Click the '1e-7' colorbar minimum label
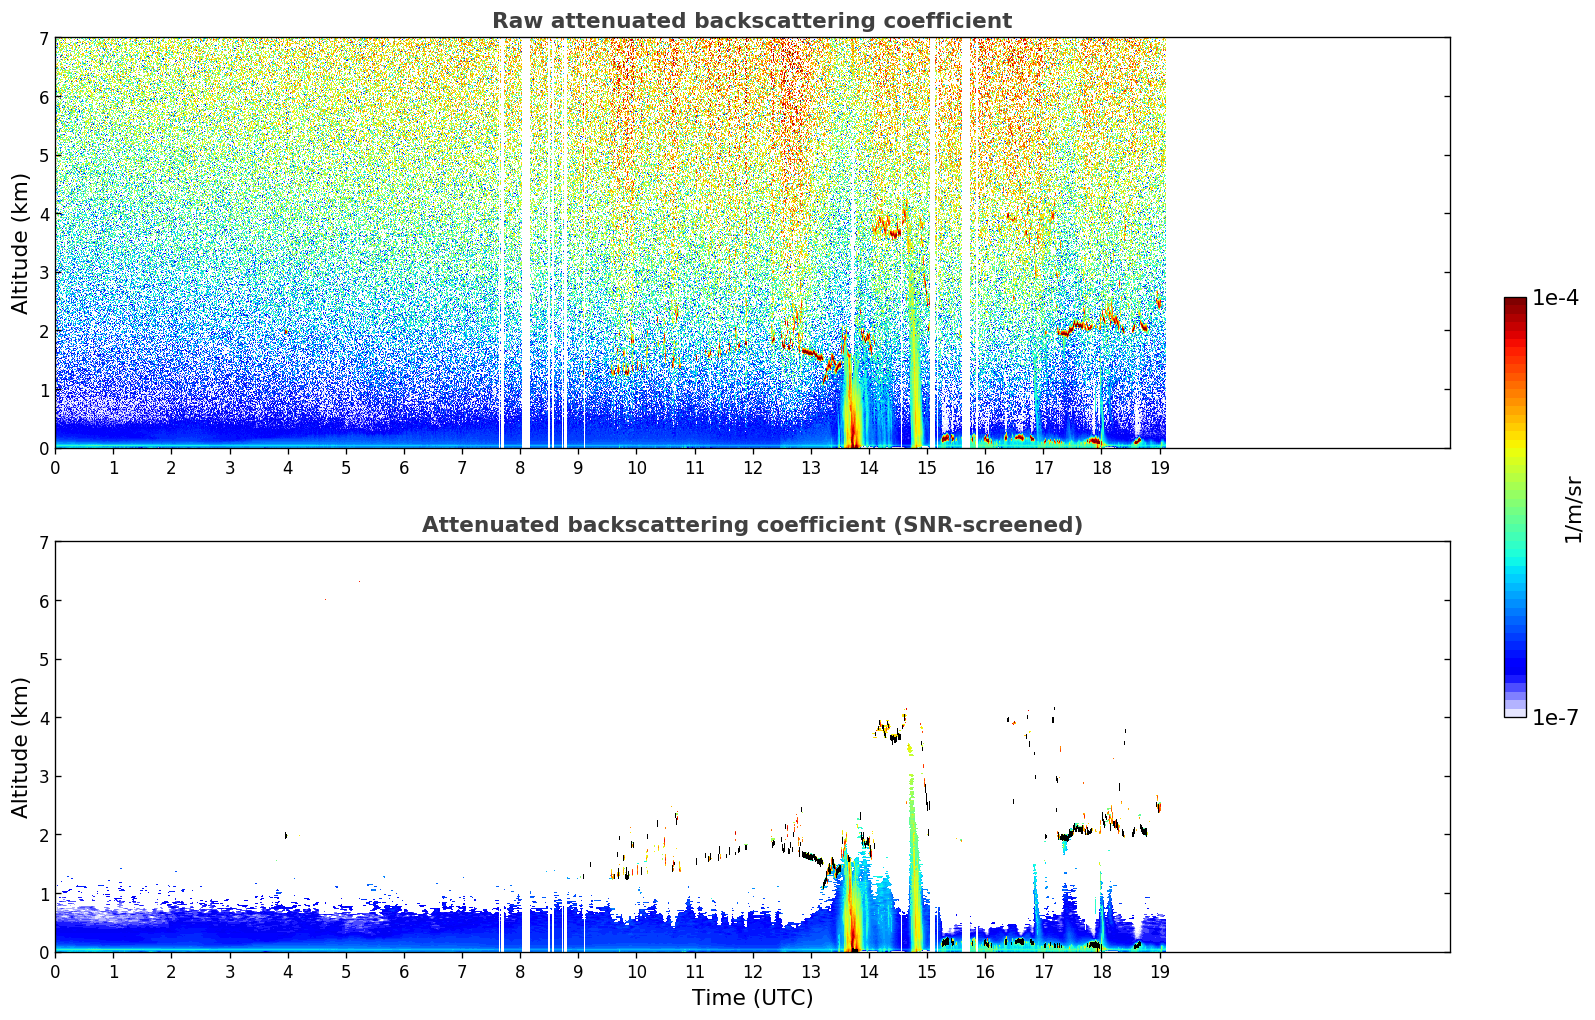The height and width of the screenshot is (1020, 1595). click(x=1555, y=718)
